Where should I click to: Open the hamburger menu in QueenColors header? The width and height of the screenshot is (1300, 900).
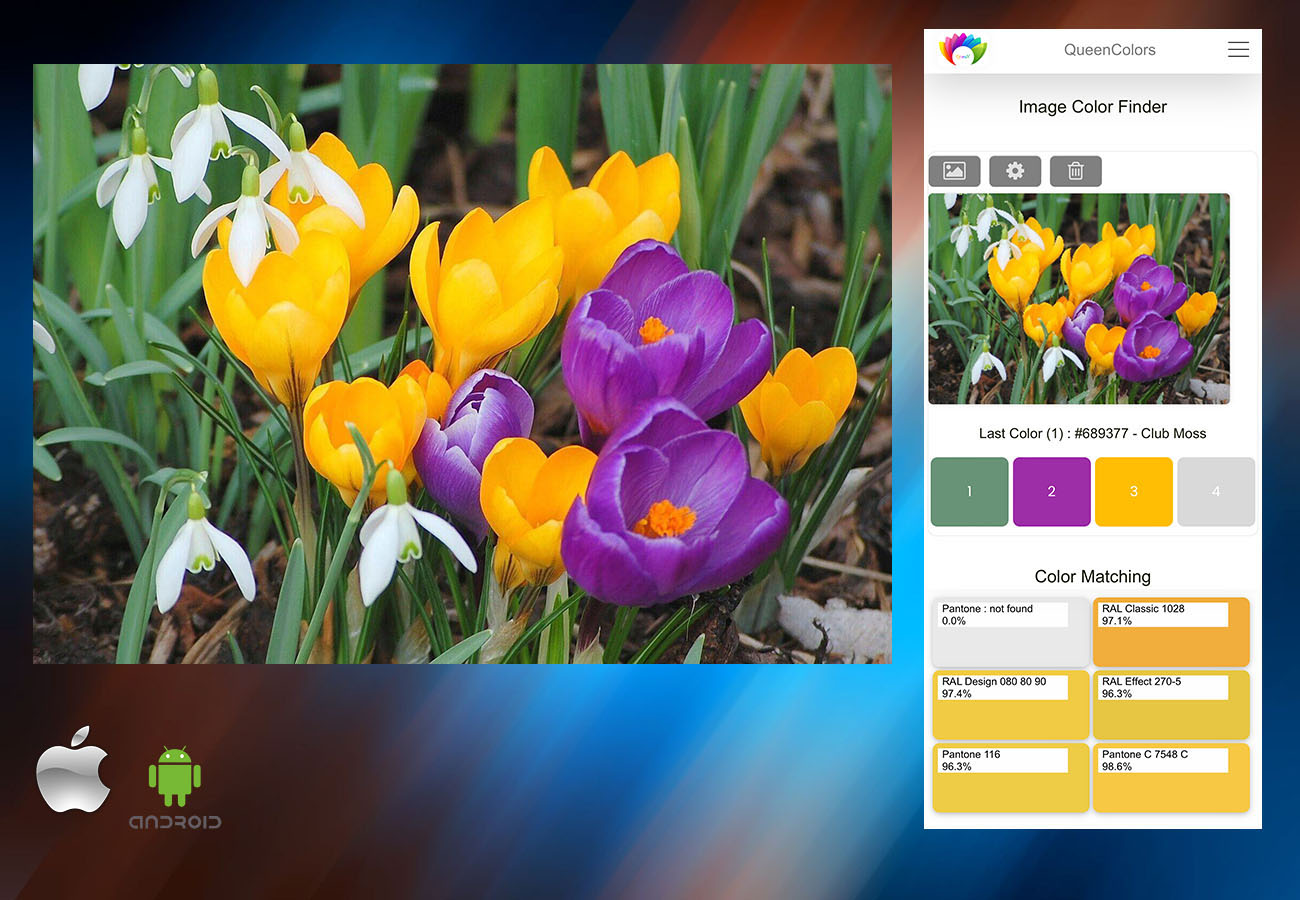1238,50
